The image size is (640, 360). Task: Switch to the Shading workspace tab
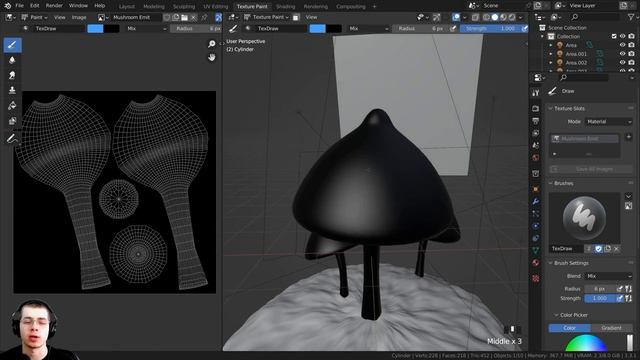(x=285, y=7)
